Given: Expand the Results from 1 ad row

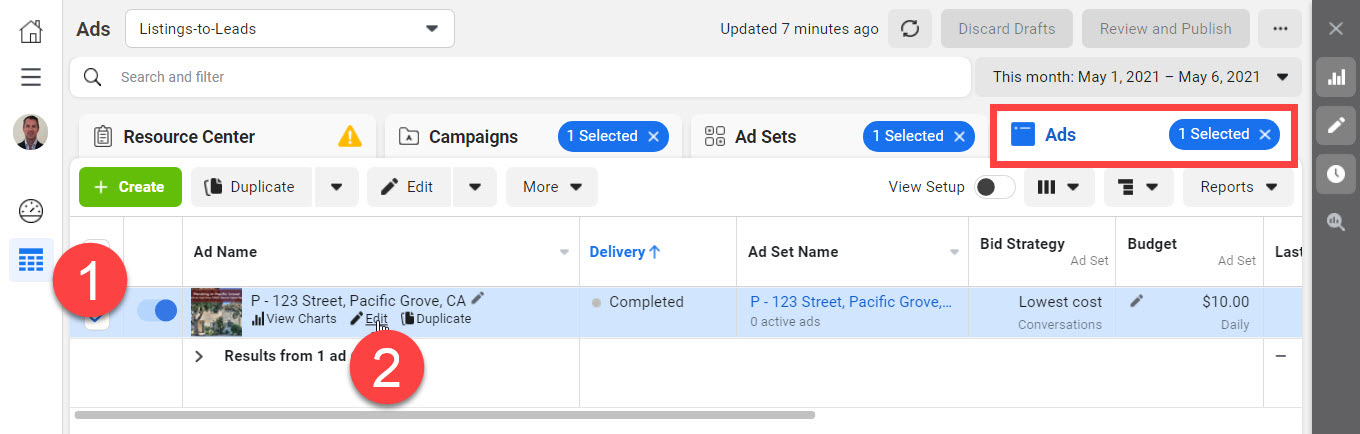Looking at the screenshot, I should (199, 356).
